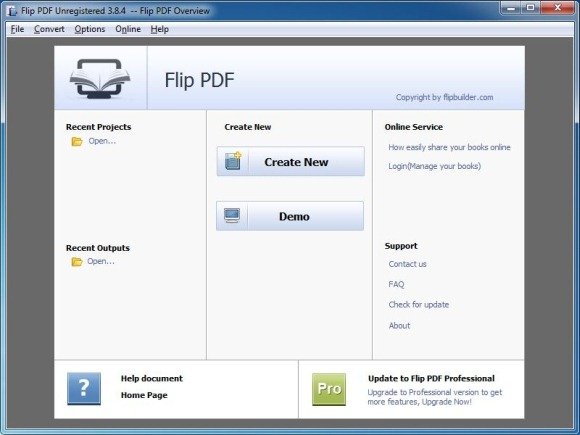This screenshot has height=435, width=580.
Task: Open the File menu
Action: point(17,29)
